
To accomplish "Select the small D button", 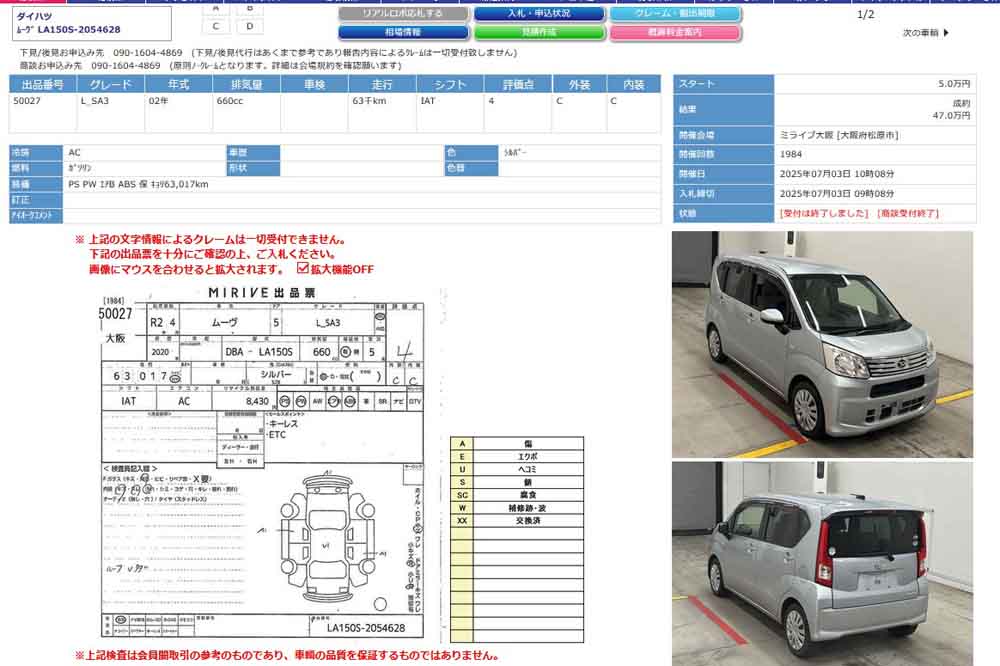I will [x=250, y=26].
